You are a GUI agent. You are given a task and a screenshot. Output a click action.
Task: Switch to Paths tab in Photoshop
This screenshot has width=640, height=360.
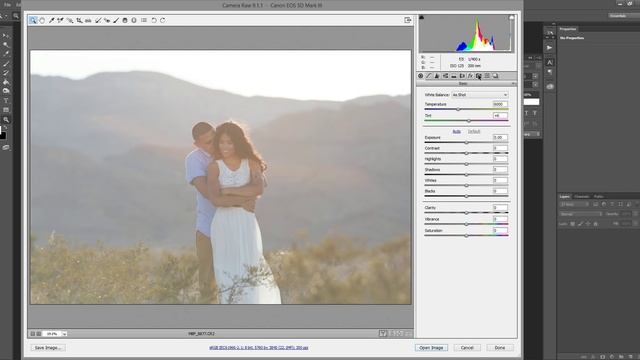pos(598,197)
